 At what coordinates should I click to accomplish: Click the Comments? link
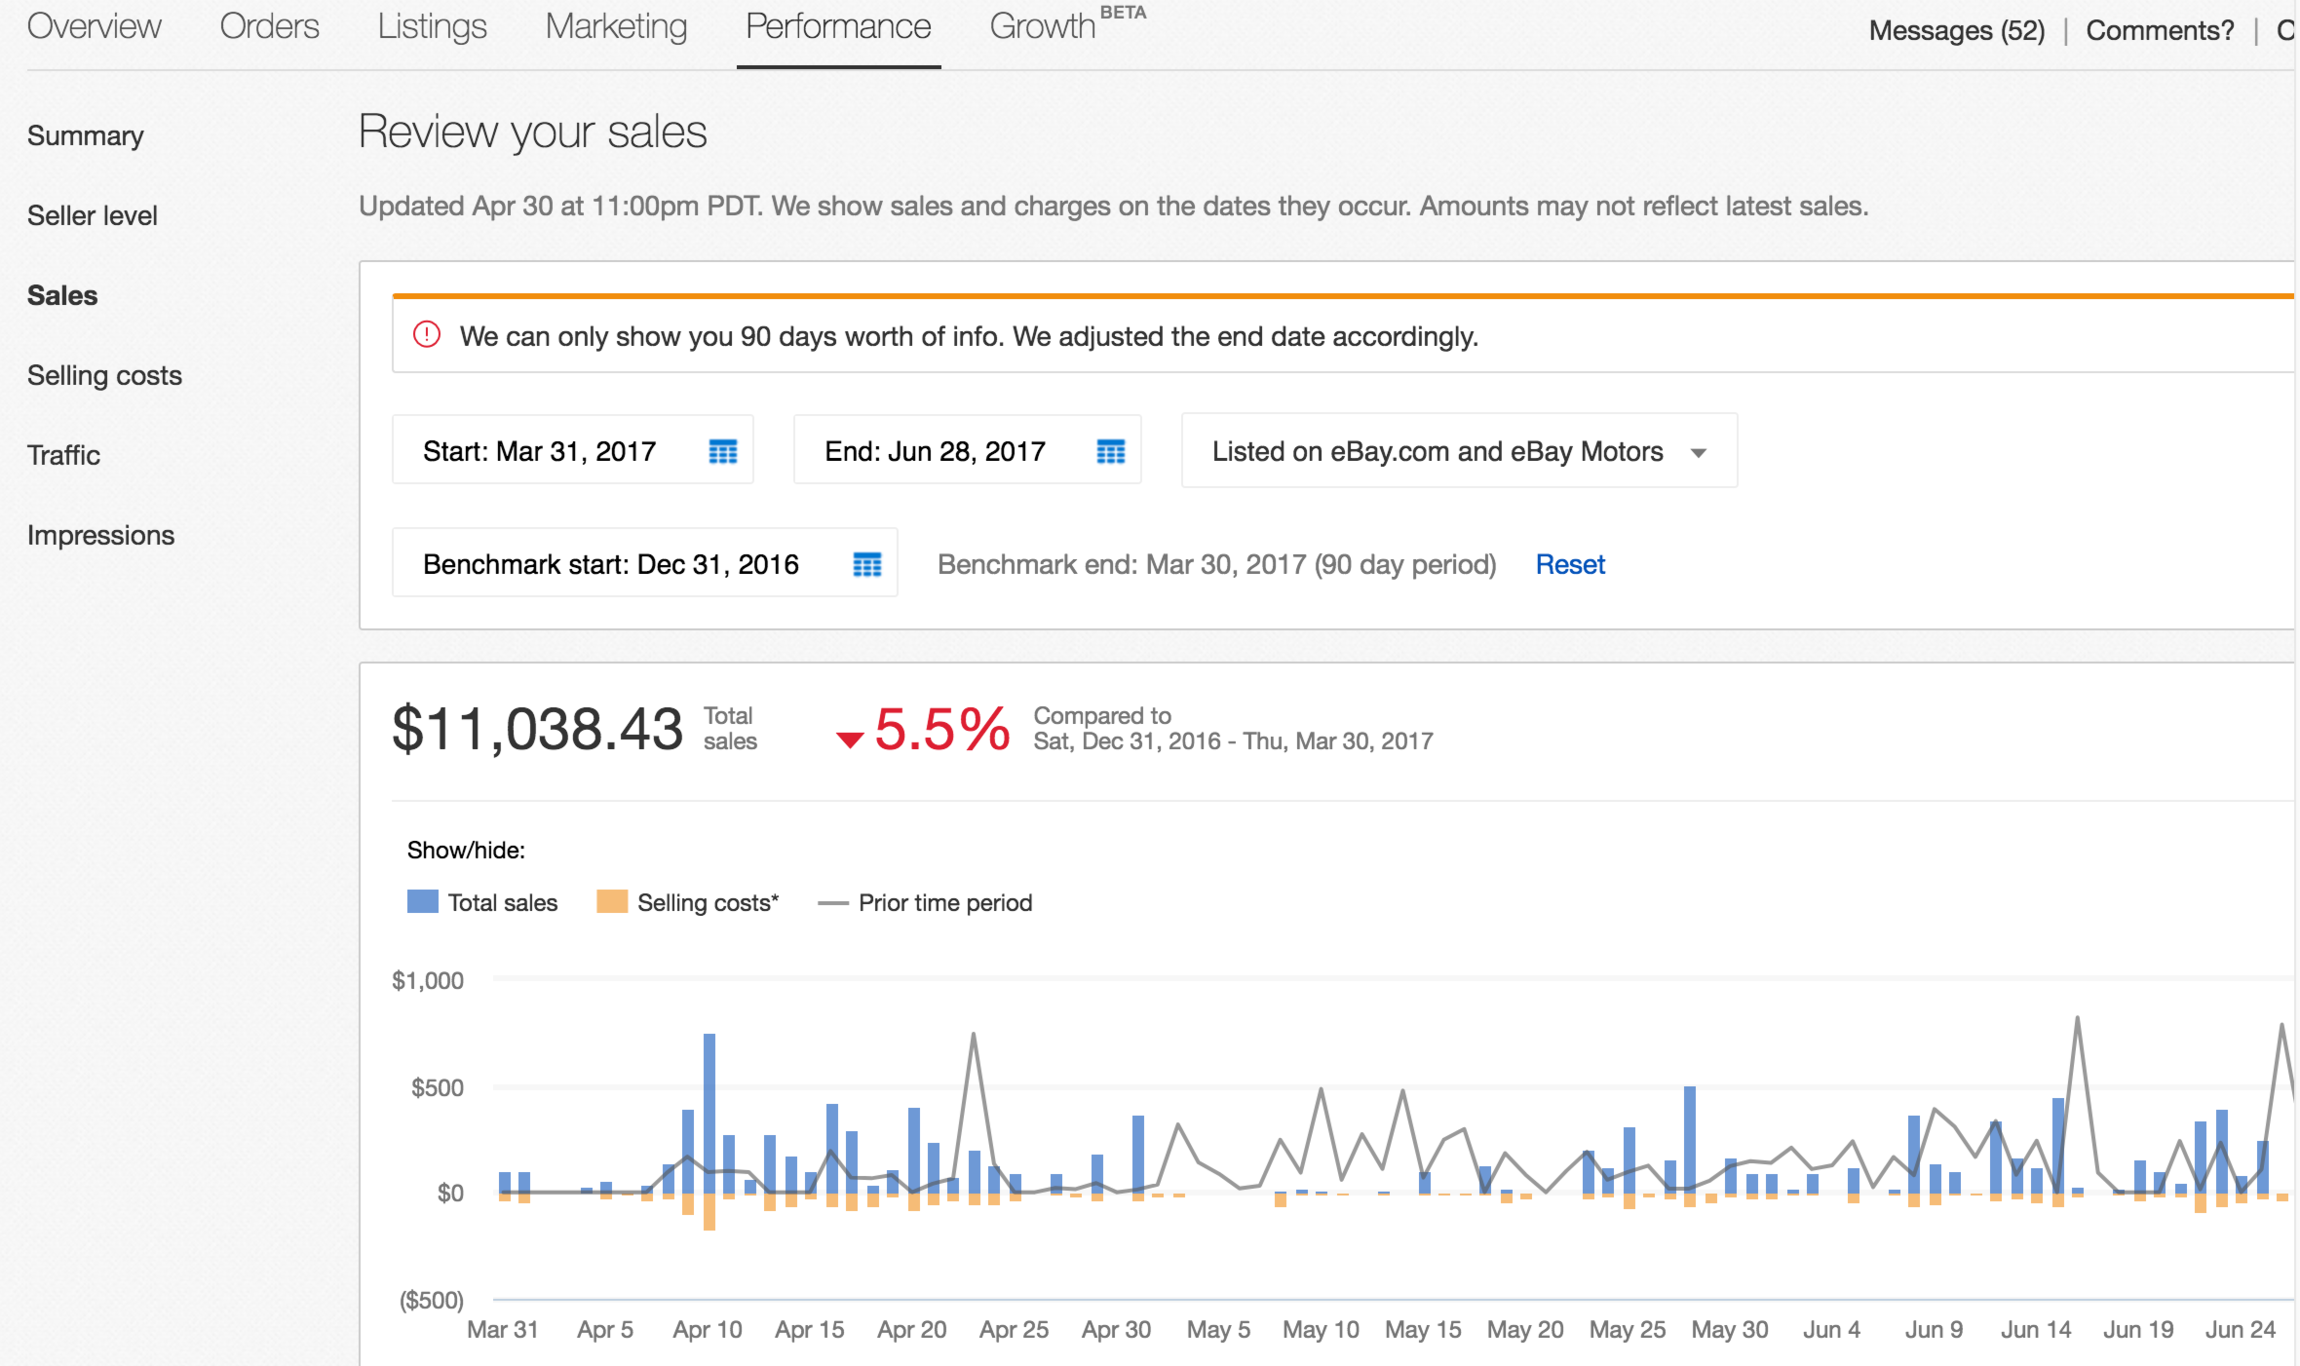pos(2159,31)
